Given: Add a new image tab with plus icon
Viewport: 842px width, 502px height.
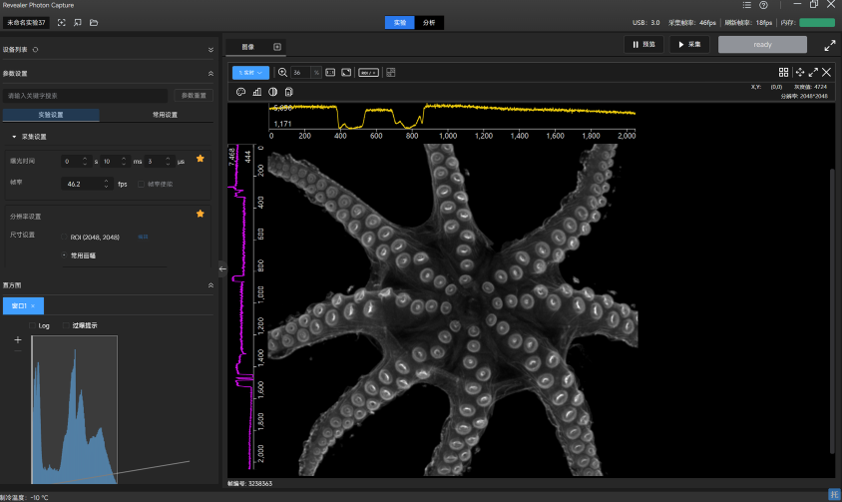Looking at the screenshot, I should point(277,46).
